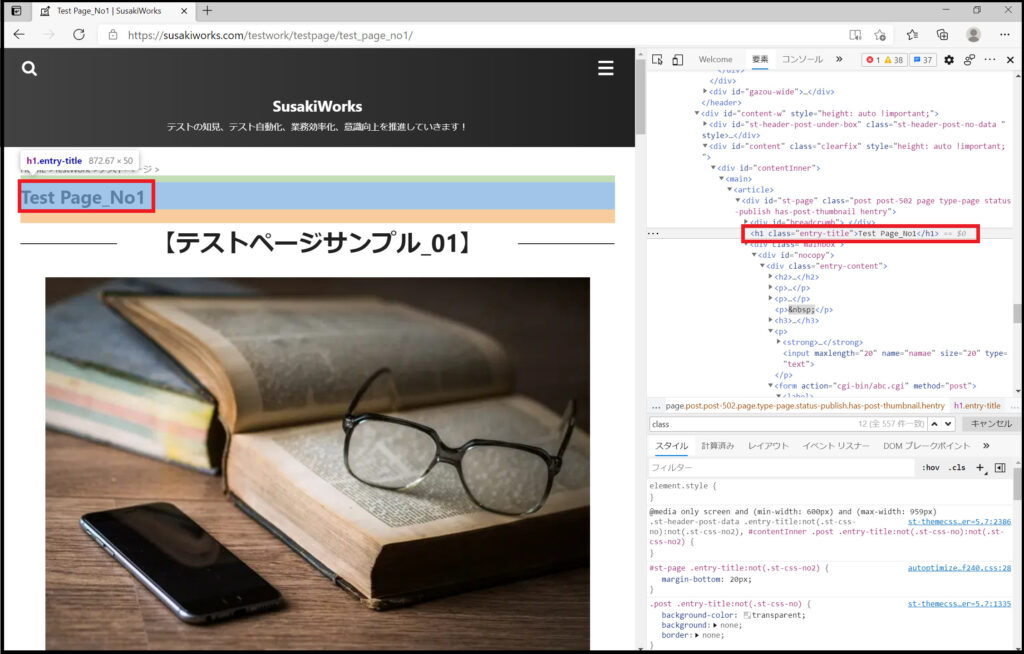
Task: Switch to the イベント リスナー tab
Action: pos(836,446)
